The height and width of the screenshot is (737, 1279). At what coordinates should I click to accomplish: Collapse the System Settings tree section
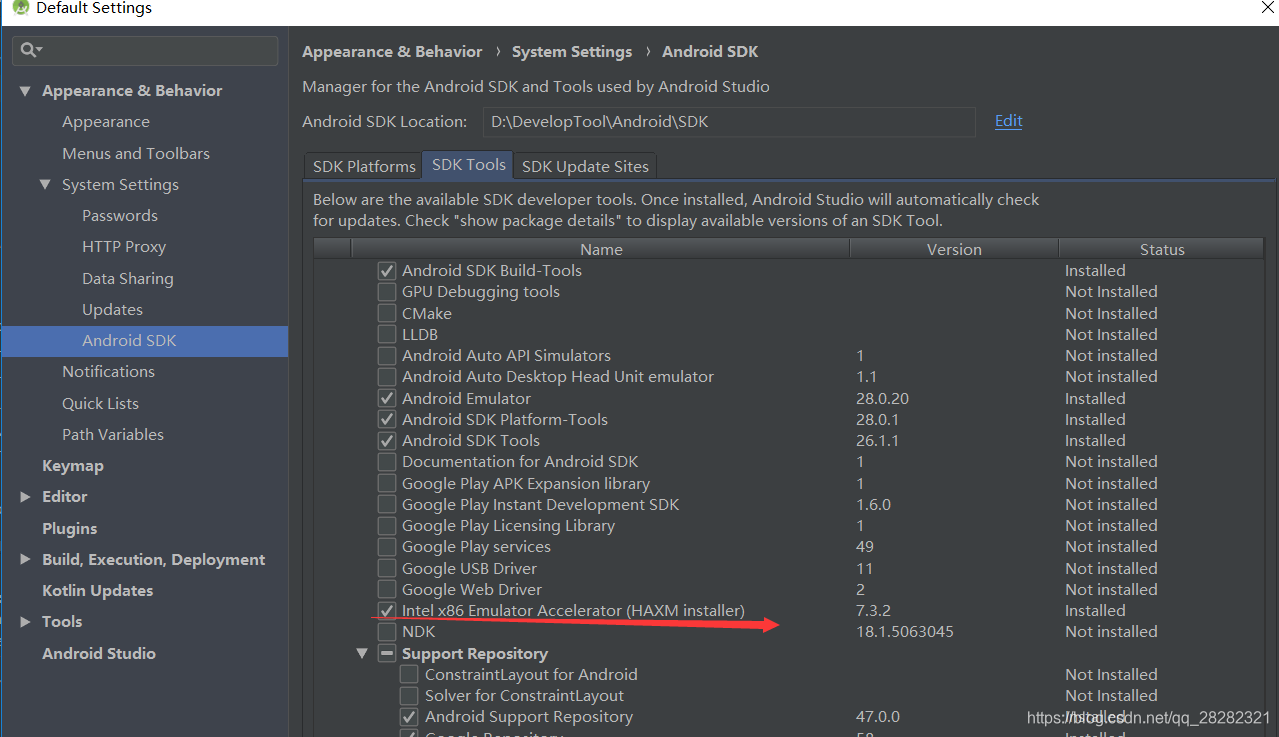[44, 184]
